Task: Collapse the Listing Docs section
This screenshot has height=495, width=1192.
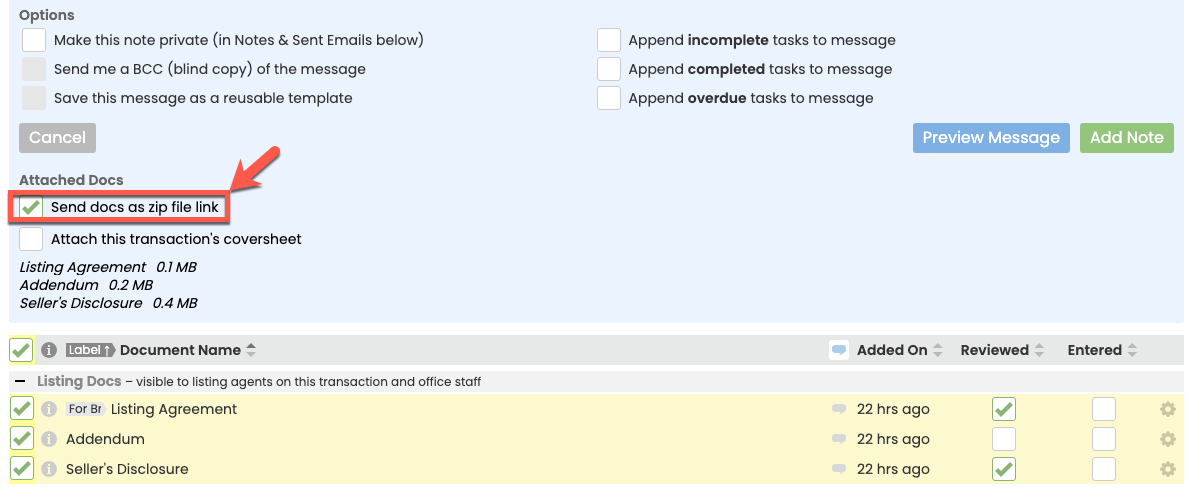Action: (x=20, y=381)
